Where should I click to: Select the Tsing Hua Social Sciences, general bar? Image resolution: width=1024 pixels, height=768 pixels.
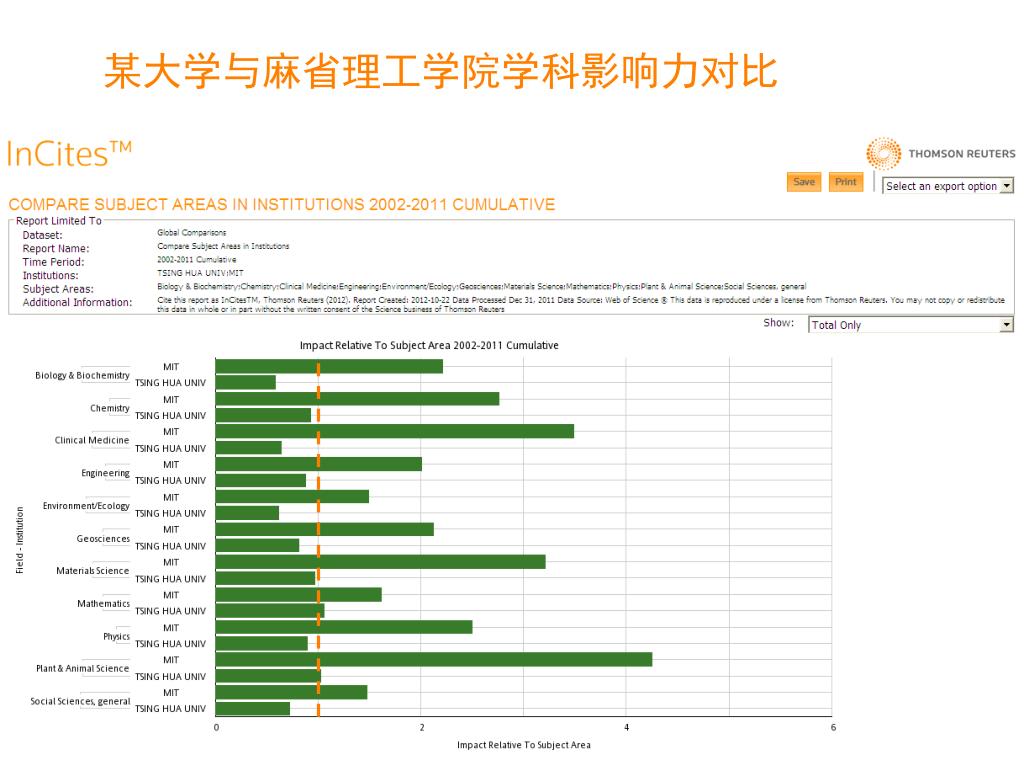253,709
